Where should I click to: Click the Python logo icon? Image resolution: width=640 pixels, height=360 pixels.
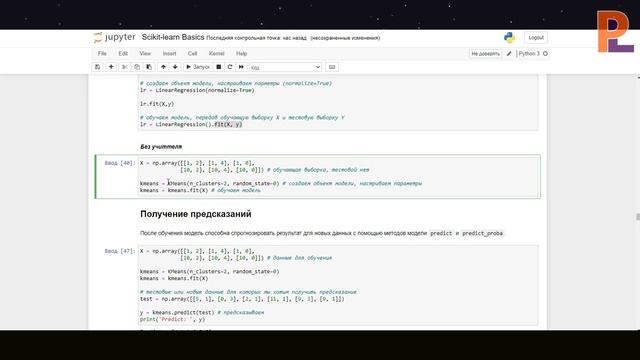coord(509,38)
